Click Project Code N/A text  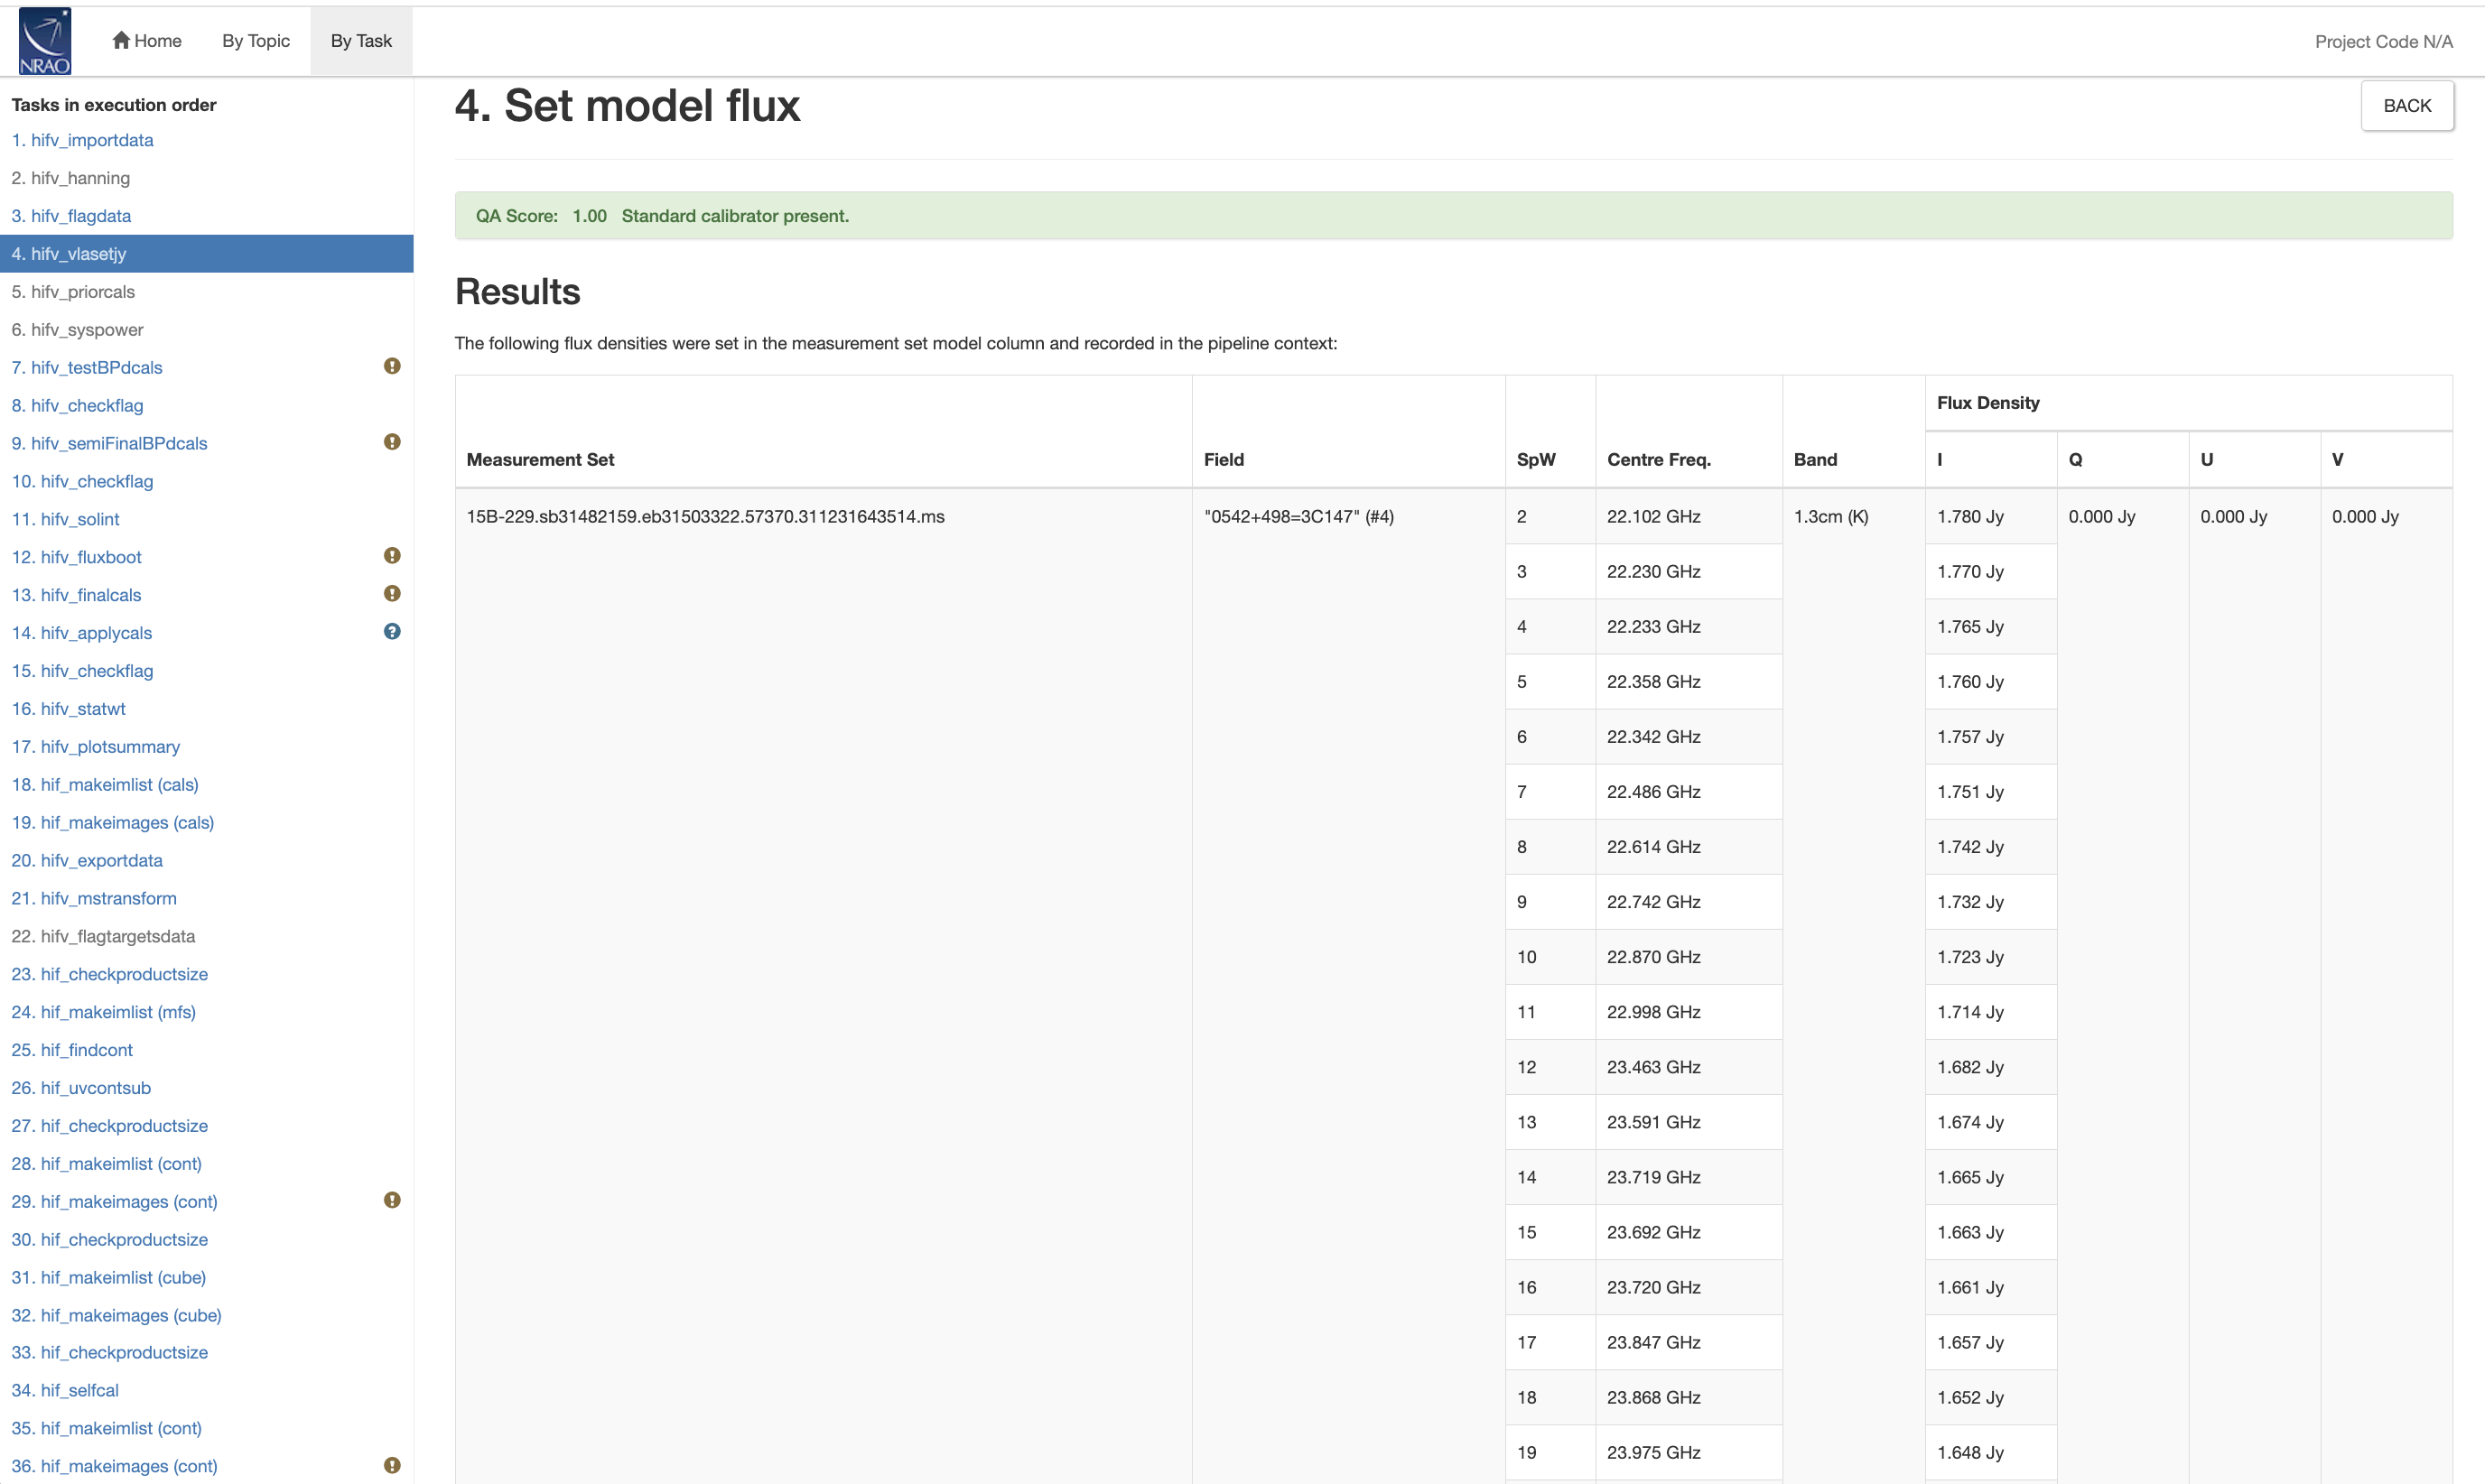2383,42
